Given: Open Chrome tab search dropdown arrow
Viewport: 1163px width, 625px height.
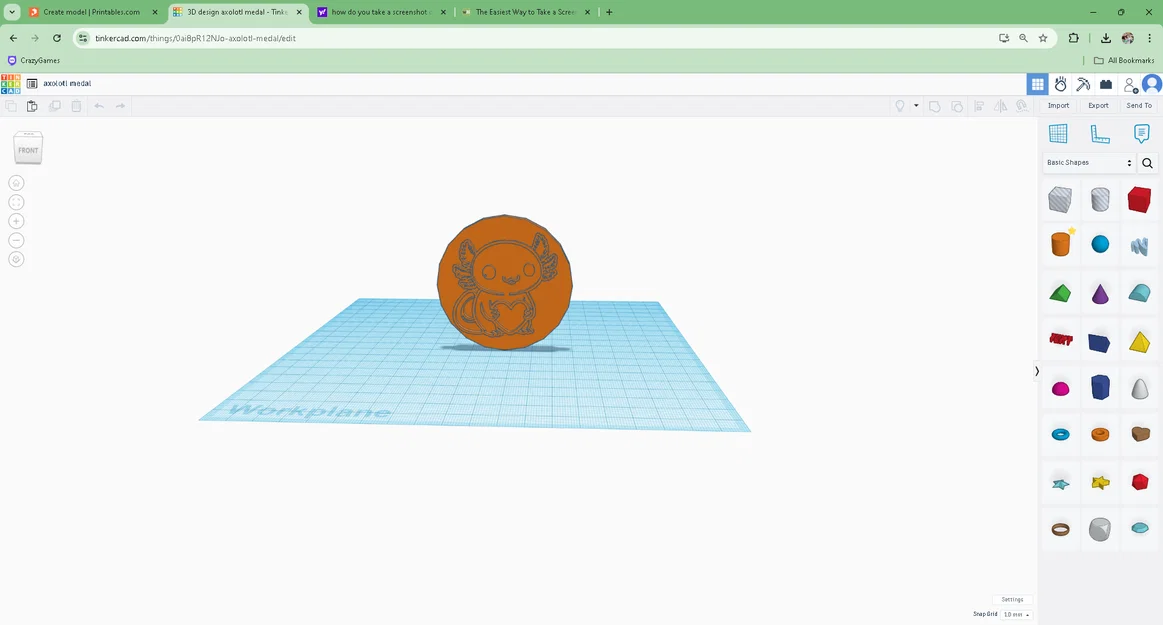Looking at the screenshot, I should pyautogui.click(x=12, y=12).
